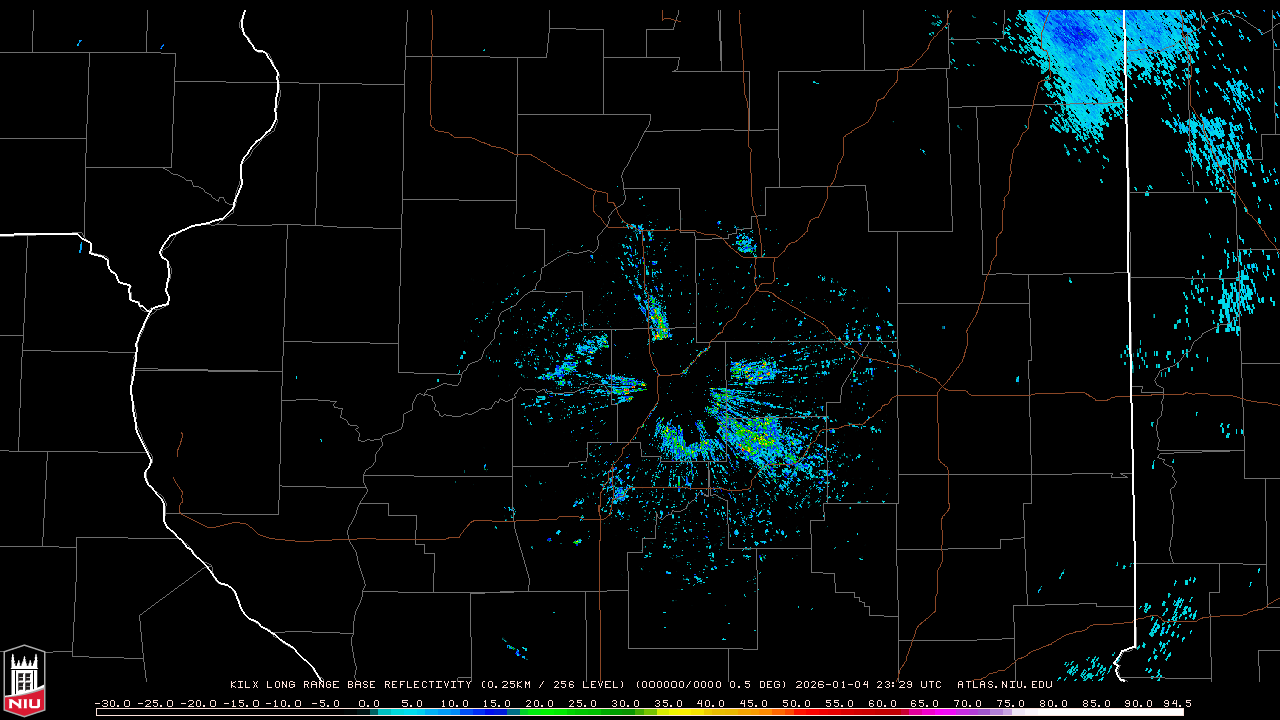
Task: Click the -15.0 scale label
Action: click(243, 703)
